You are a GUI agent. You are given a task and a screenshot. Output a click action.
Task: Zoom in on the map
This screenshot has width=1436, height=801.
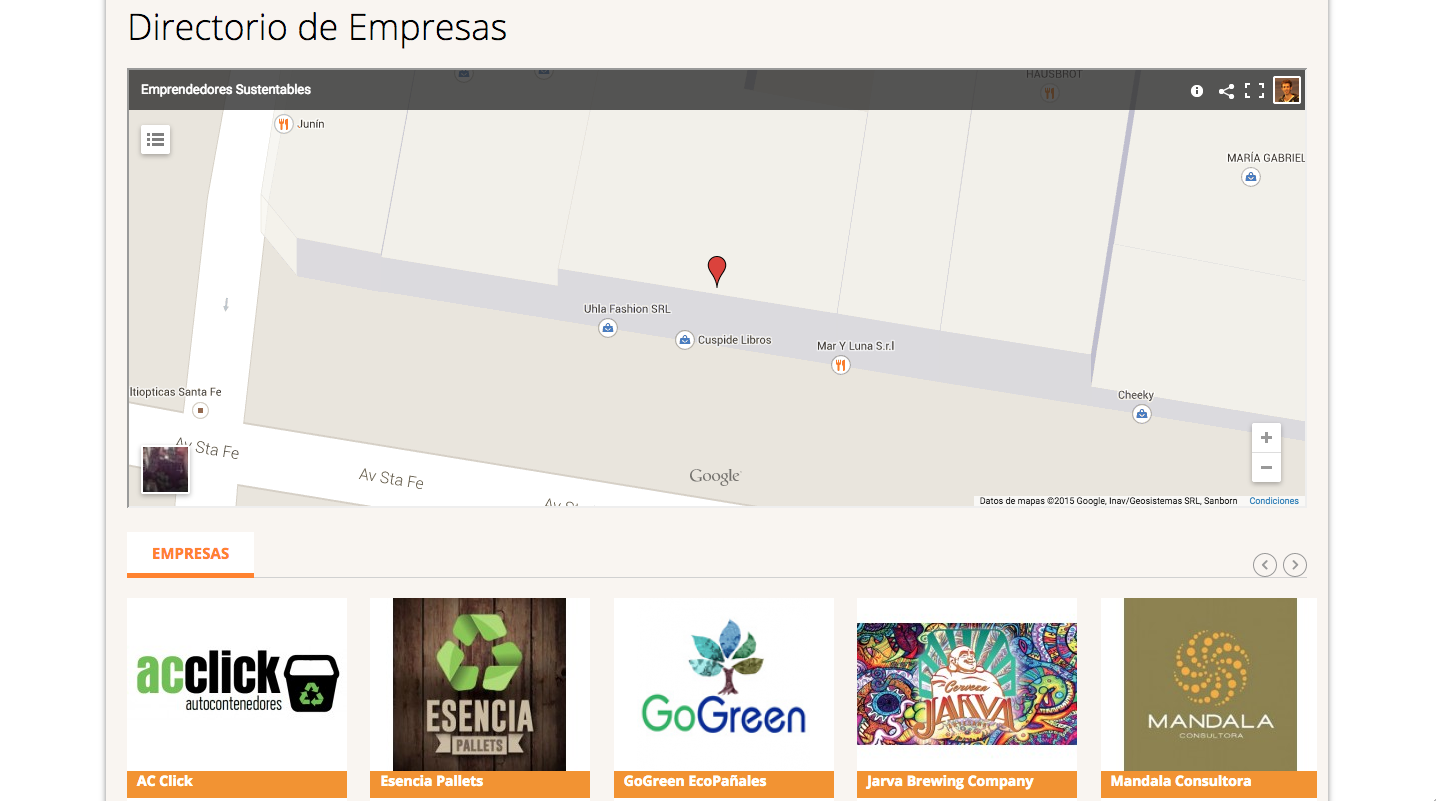point(1266,438)
